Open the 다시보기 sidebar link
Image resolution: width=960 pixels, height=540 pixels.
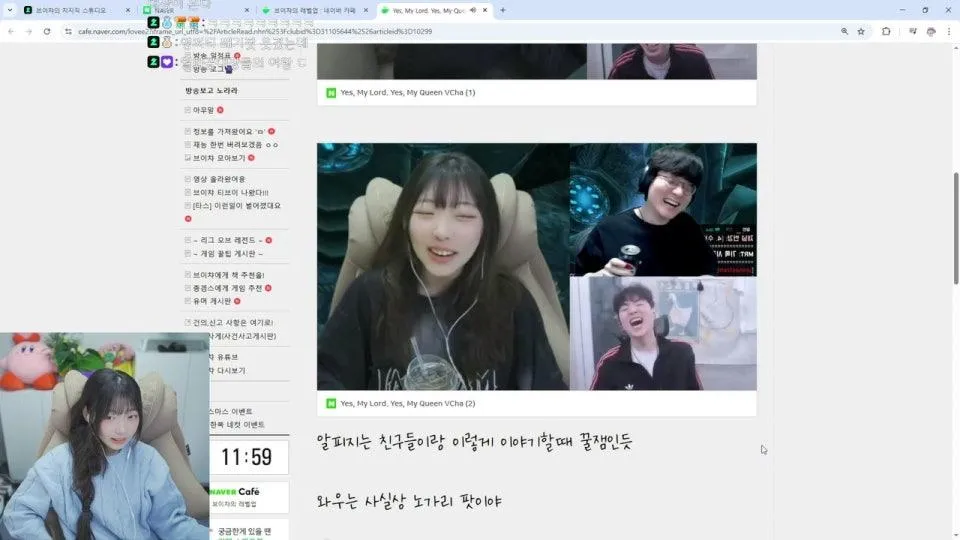(x=228, y=370)
